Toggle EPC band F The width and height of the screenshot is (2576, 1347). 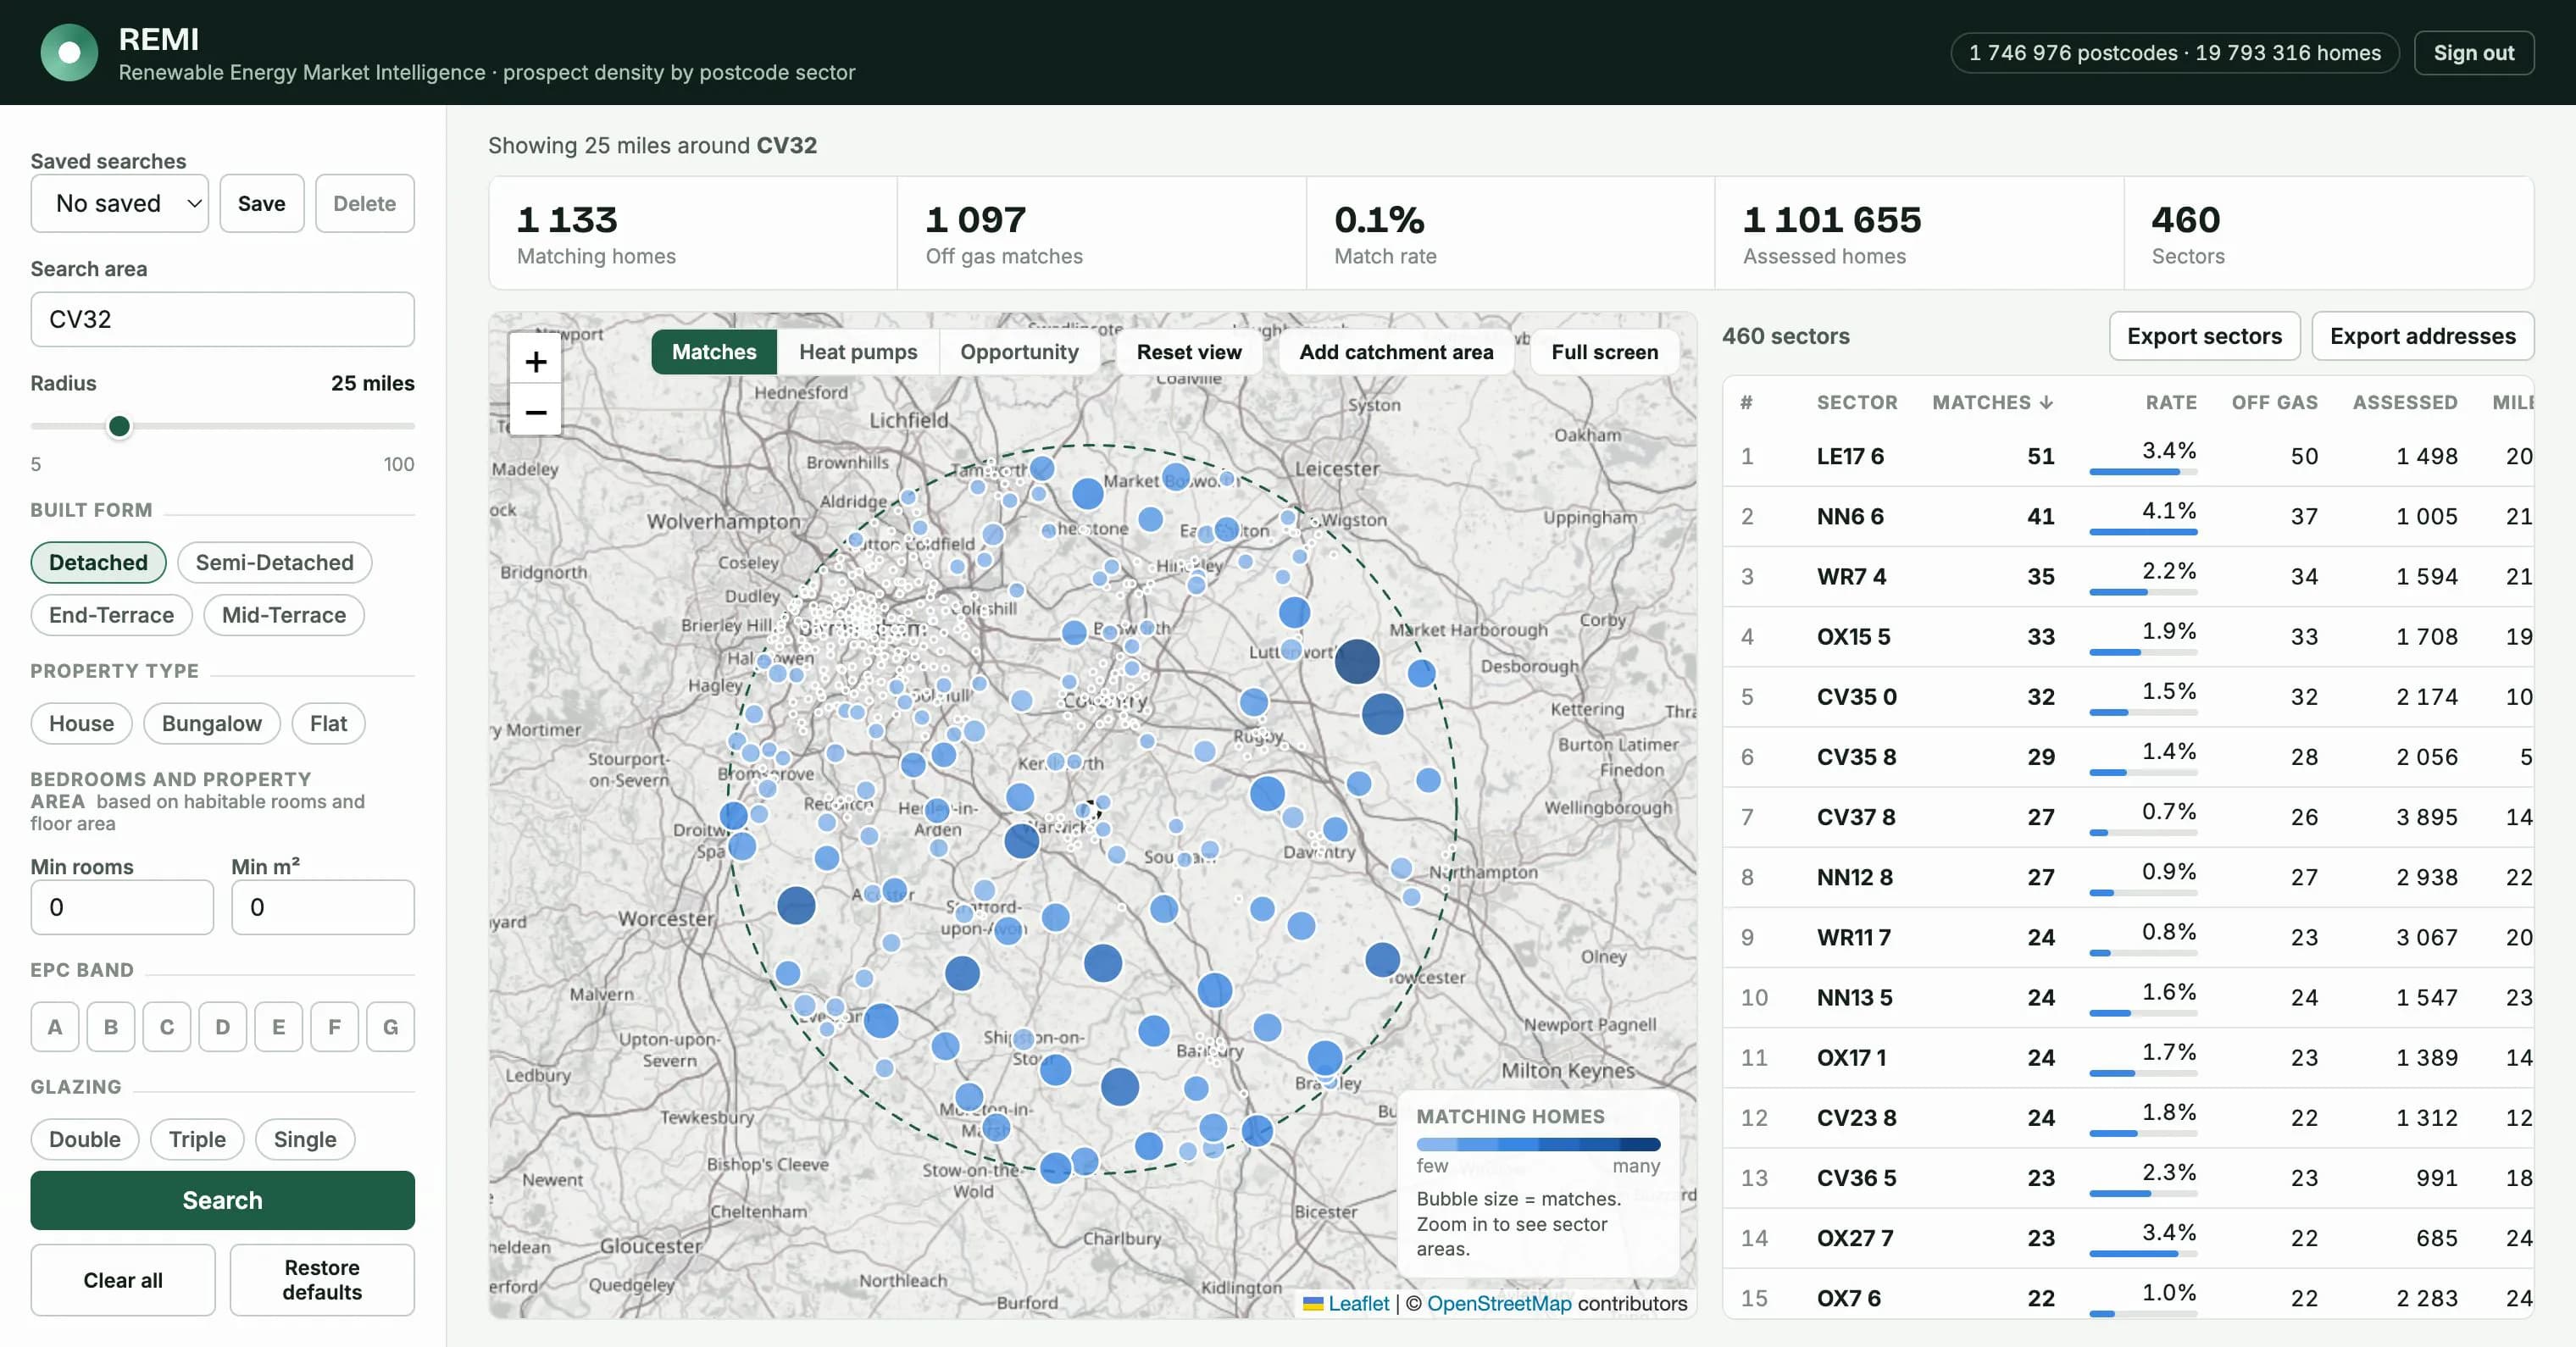(335, 1027)
